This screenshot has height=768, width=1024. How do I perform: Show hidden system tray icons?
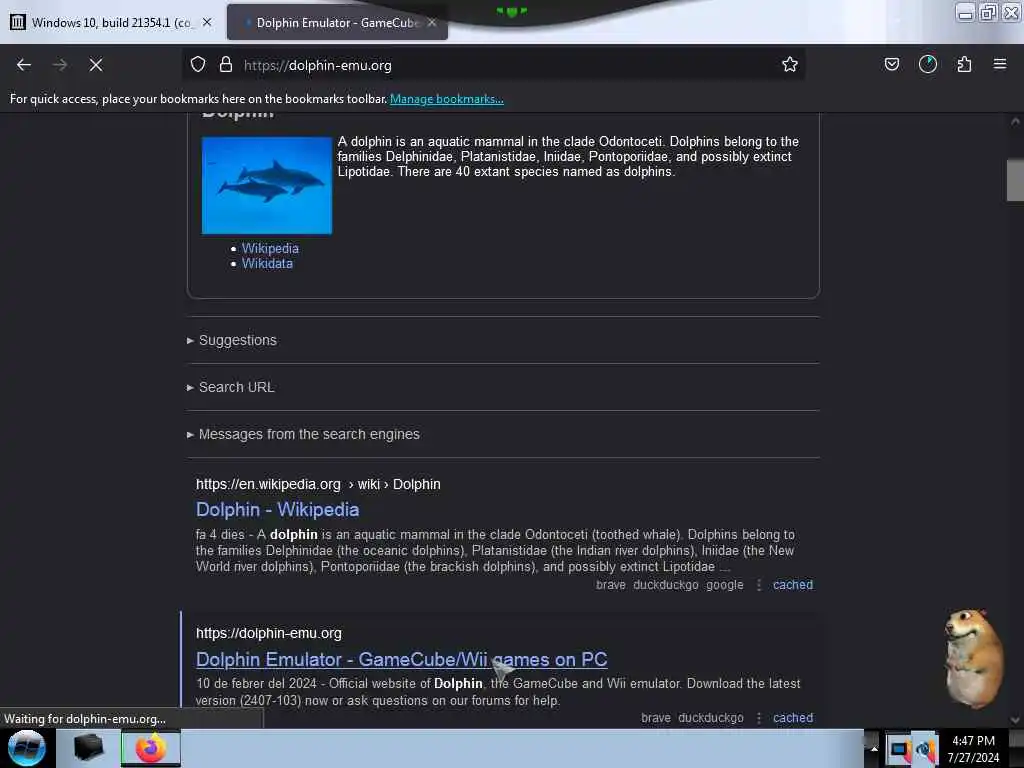(x=873, y=748)
